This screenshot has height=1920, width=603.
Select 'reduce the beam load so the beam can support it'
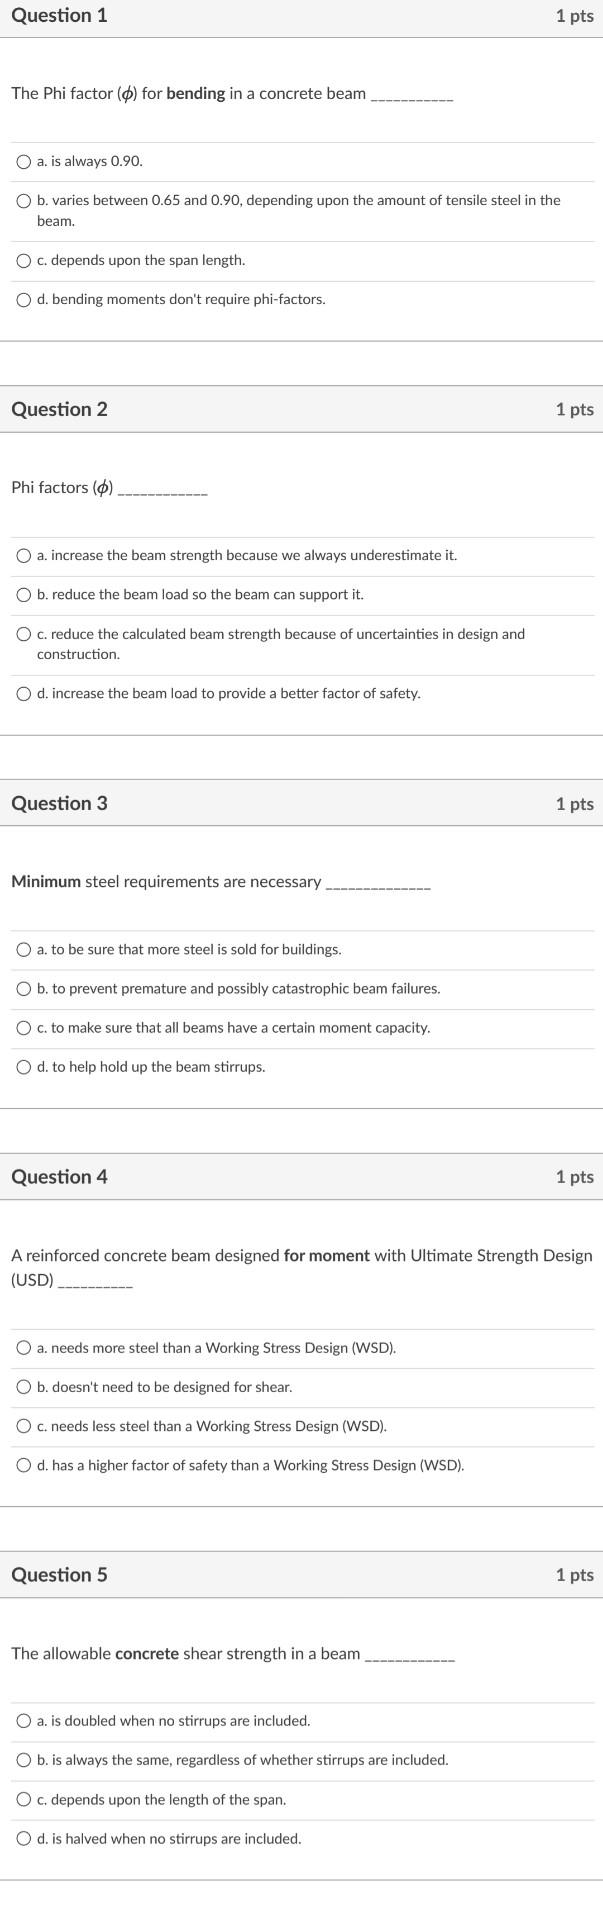(22, 594)
